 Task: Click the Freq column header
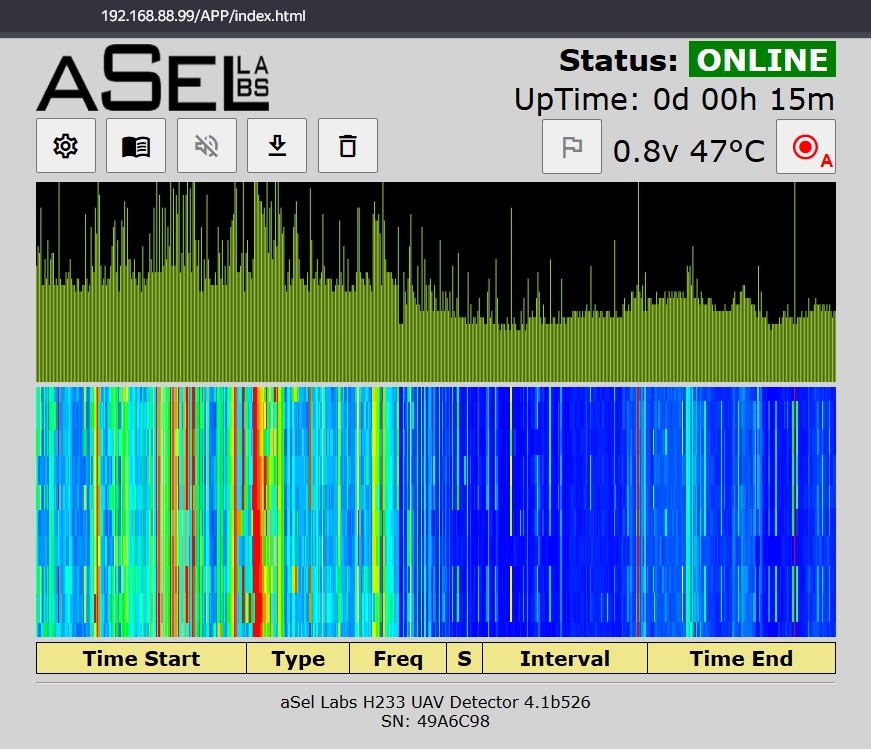click(398, 658)
